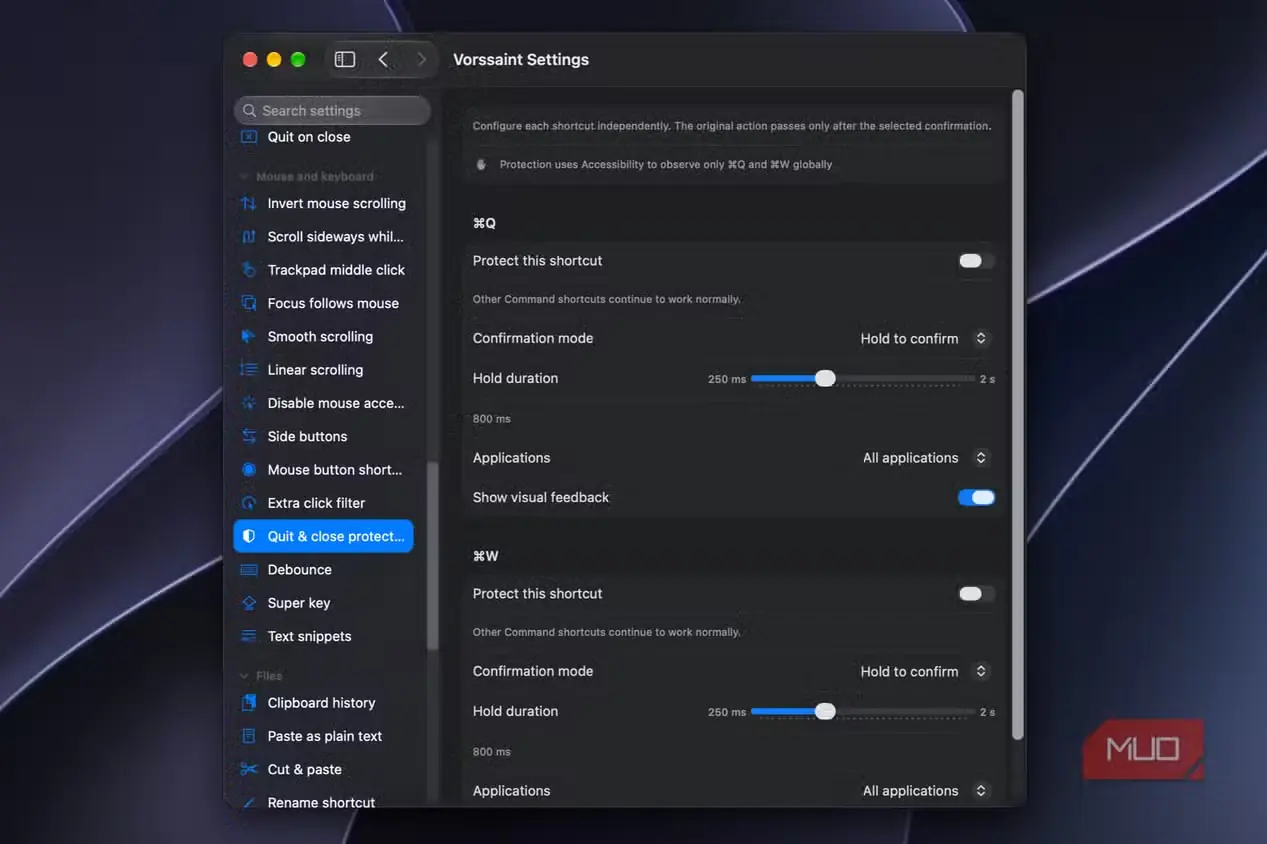The width and height of the screenshot is (1267, 844).
Task: Click the Super key icon
Action: click(x=249, y=603)
